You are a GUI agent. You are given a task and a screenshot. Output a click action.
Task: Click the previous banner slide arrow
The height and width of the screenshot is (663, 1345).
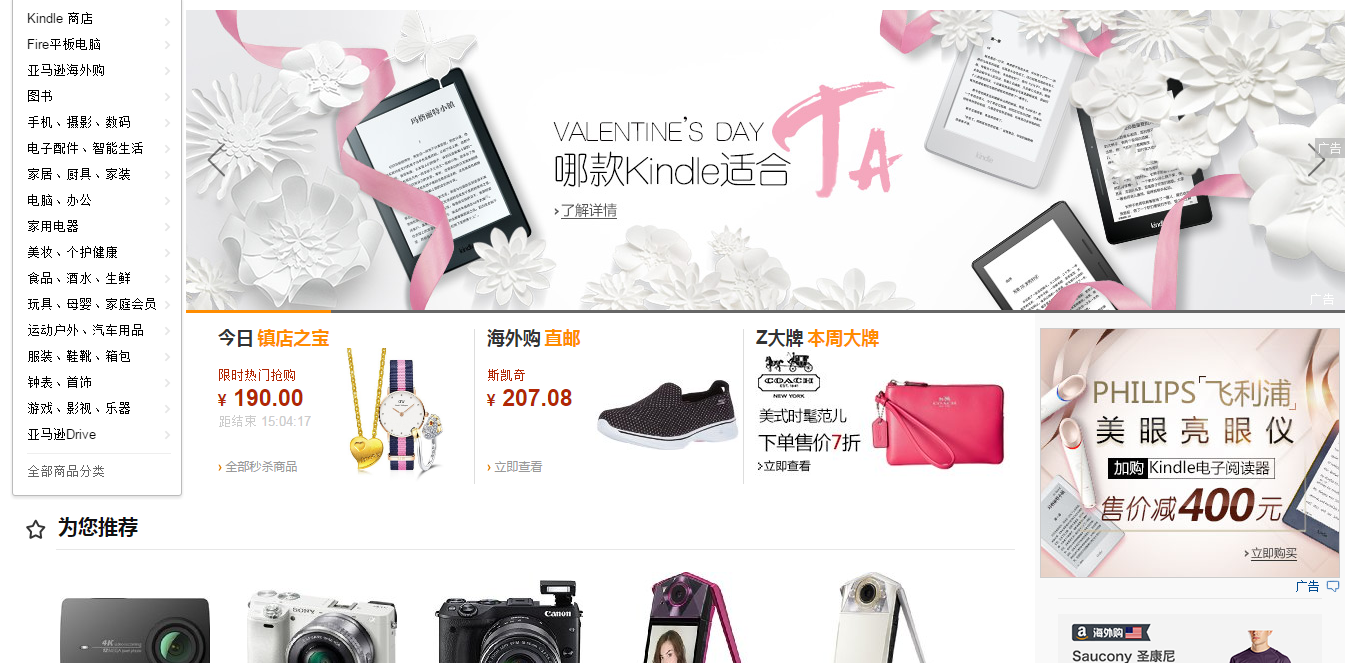[x=216, y=160]
